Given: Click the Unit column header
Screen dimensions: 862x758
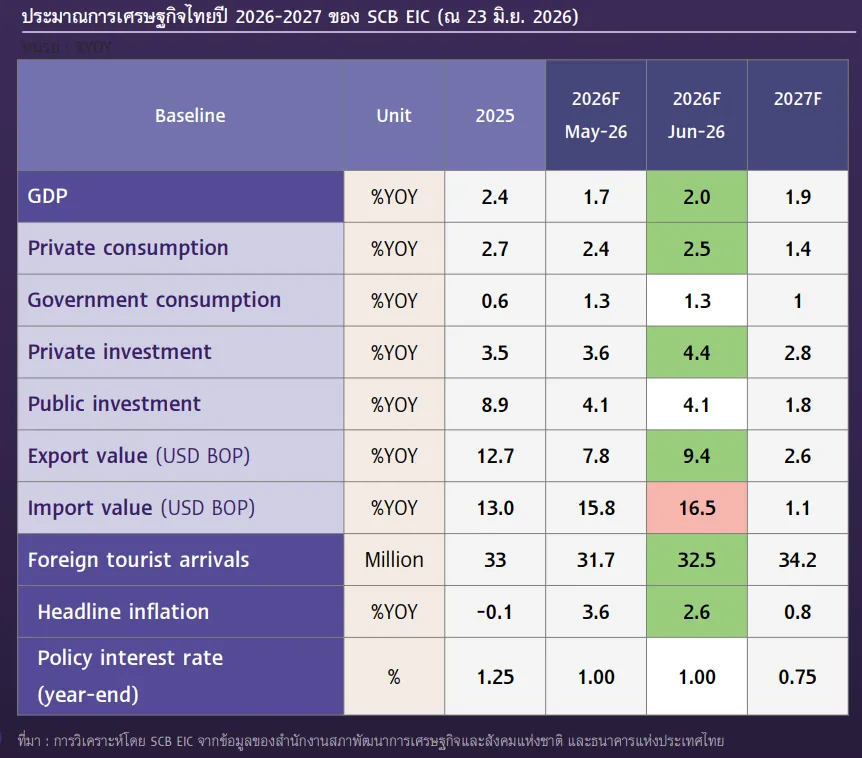Looking at the screenshot, I should click(x=394, y=115).
